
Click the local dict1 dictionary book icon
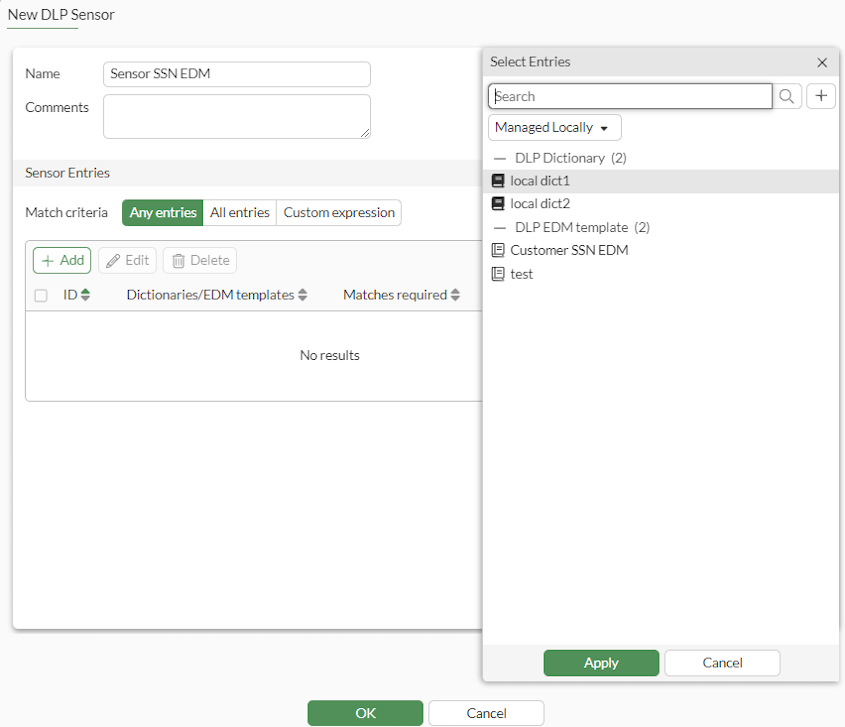[498, 181]
